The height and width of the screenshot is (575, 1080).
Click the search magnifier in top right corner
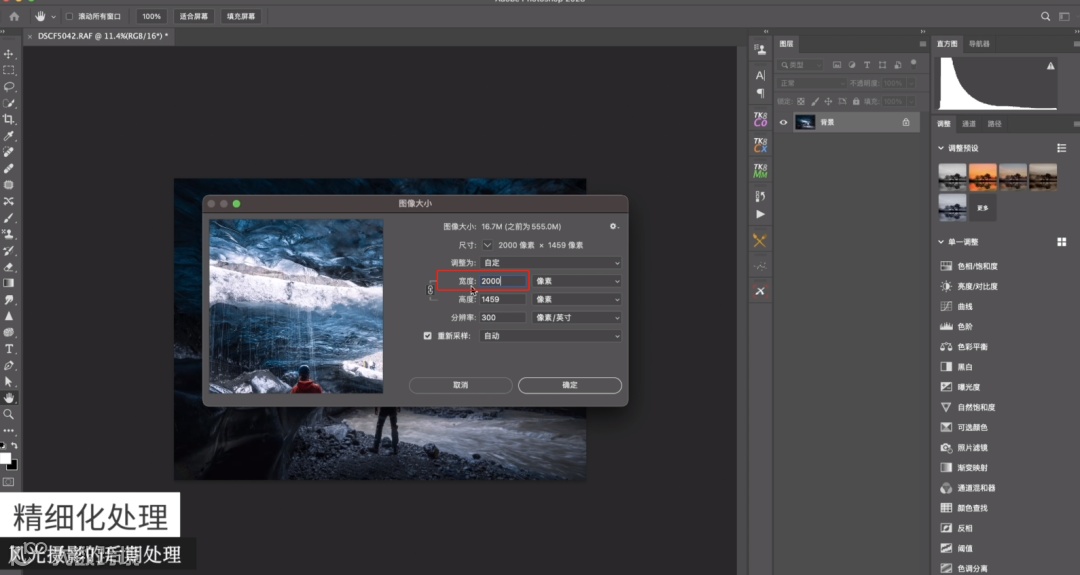1045,17
